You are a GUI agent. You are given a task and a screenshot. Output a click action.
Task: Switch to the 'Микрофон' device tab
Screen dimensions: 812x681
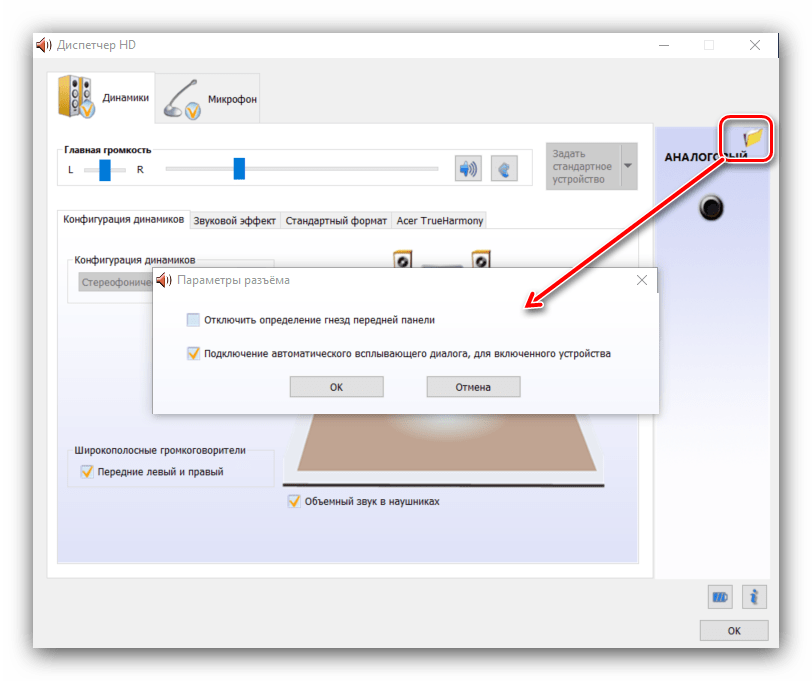click(x=212, y=99)
